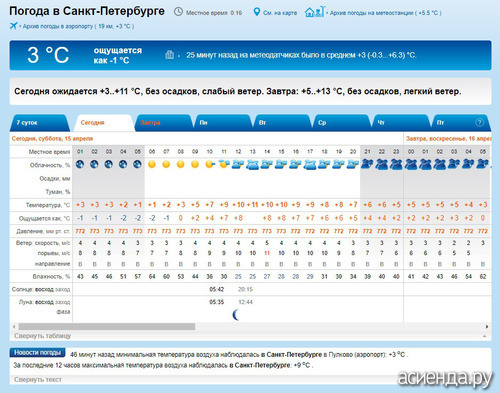Open the Пн forecast tab
This screenshot has height=393, width=500.
[222, 123]
